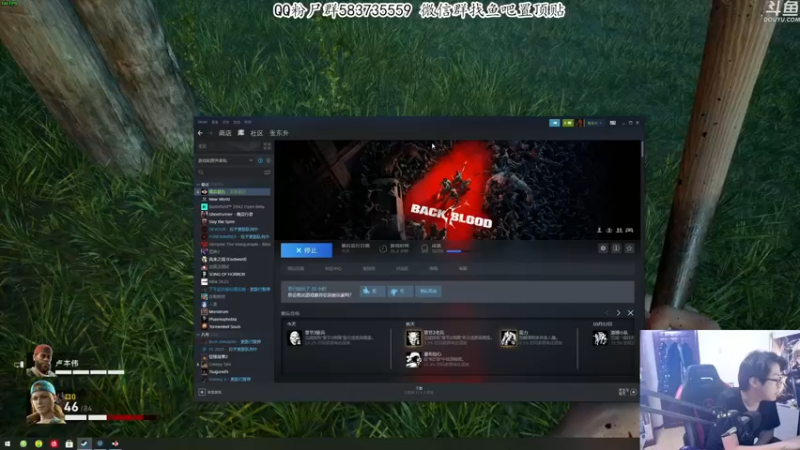Click the achievements progress bar
This screenshot has height=450, width=800.
(458, 251)
